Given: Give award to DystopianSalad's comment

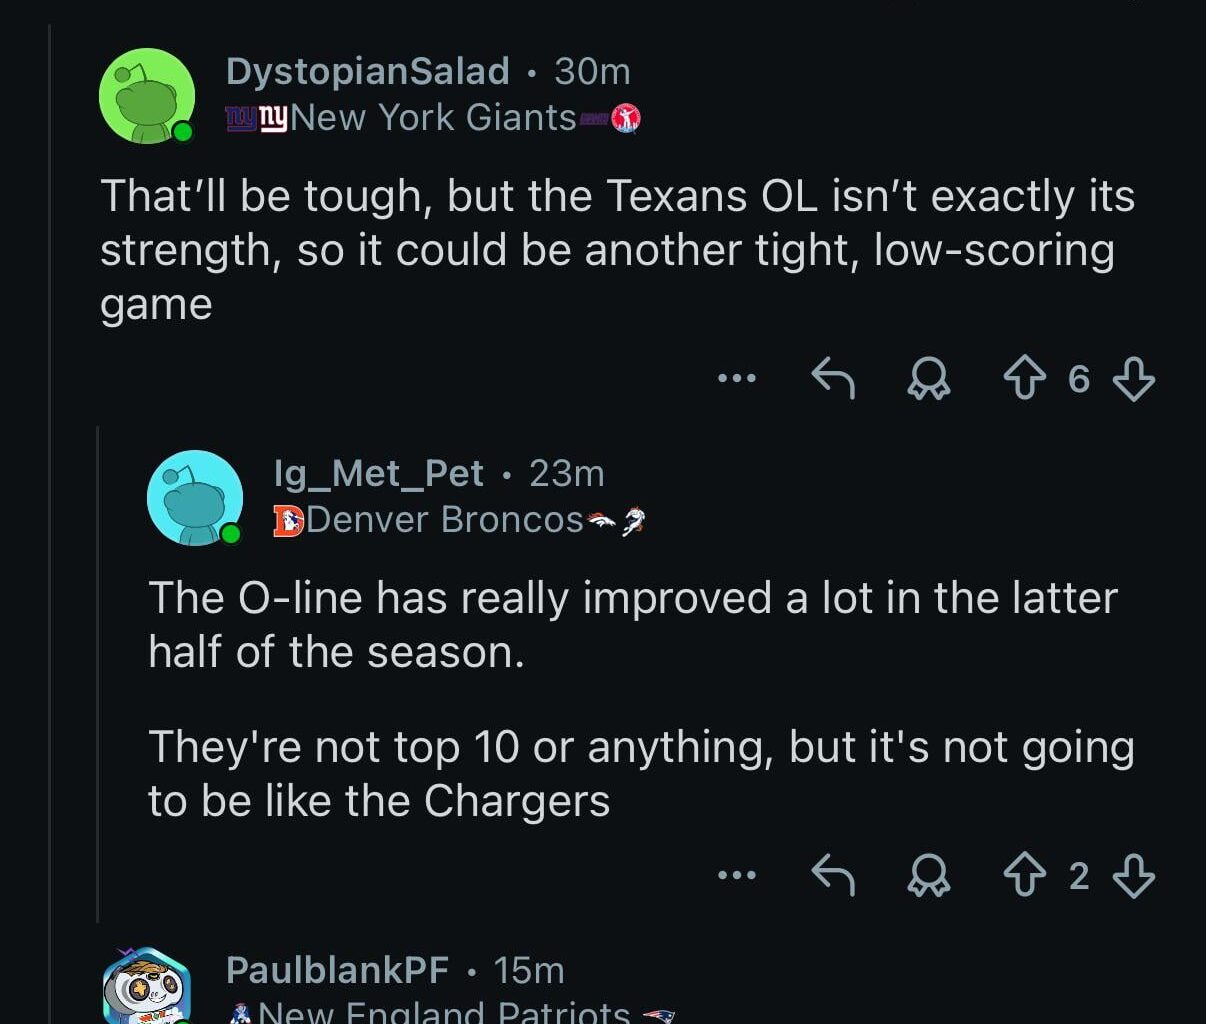Looking at the screenshot, I should [928, 379].
